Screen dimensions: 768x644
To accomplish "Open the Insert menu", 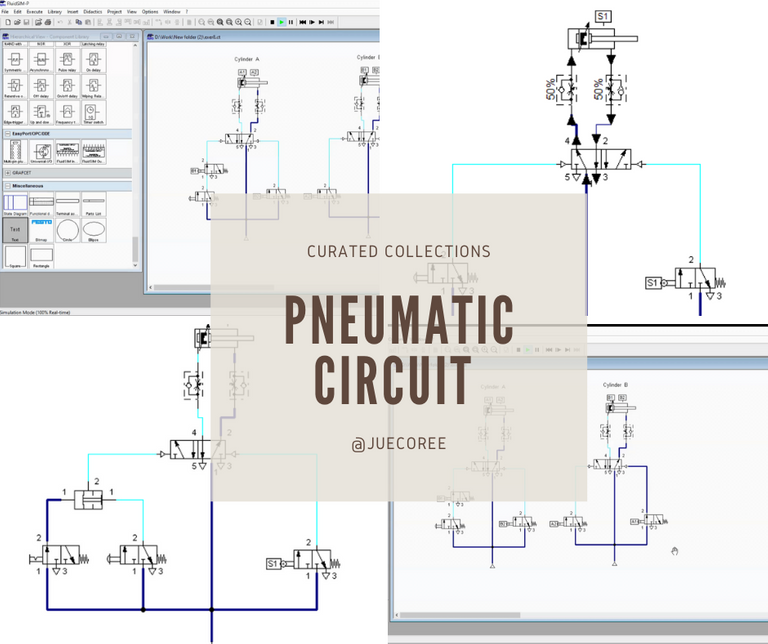I will (72, 11).
